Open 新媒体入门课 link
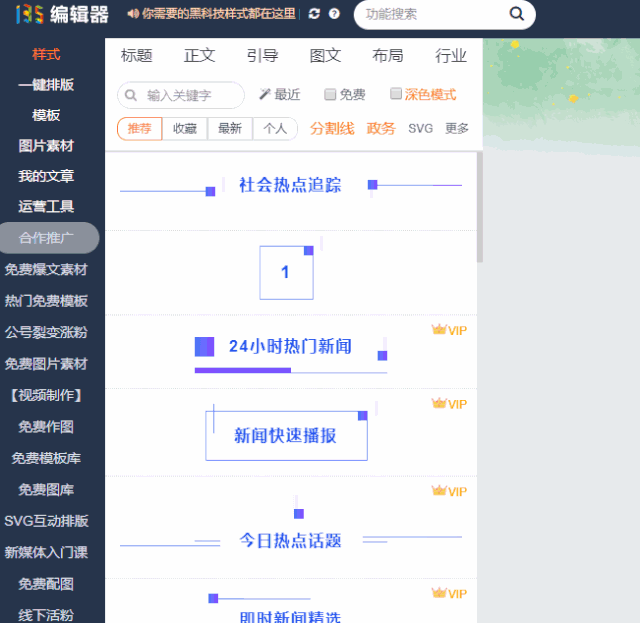This screenshot has width=640, height=623. click(46, 552)
